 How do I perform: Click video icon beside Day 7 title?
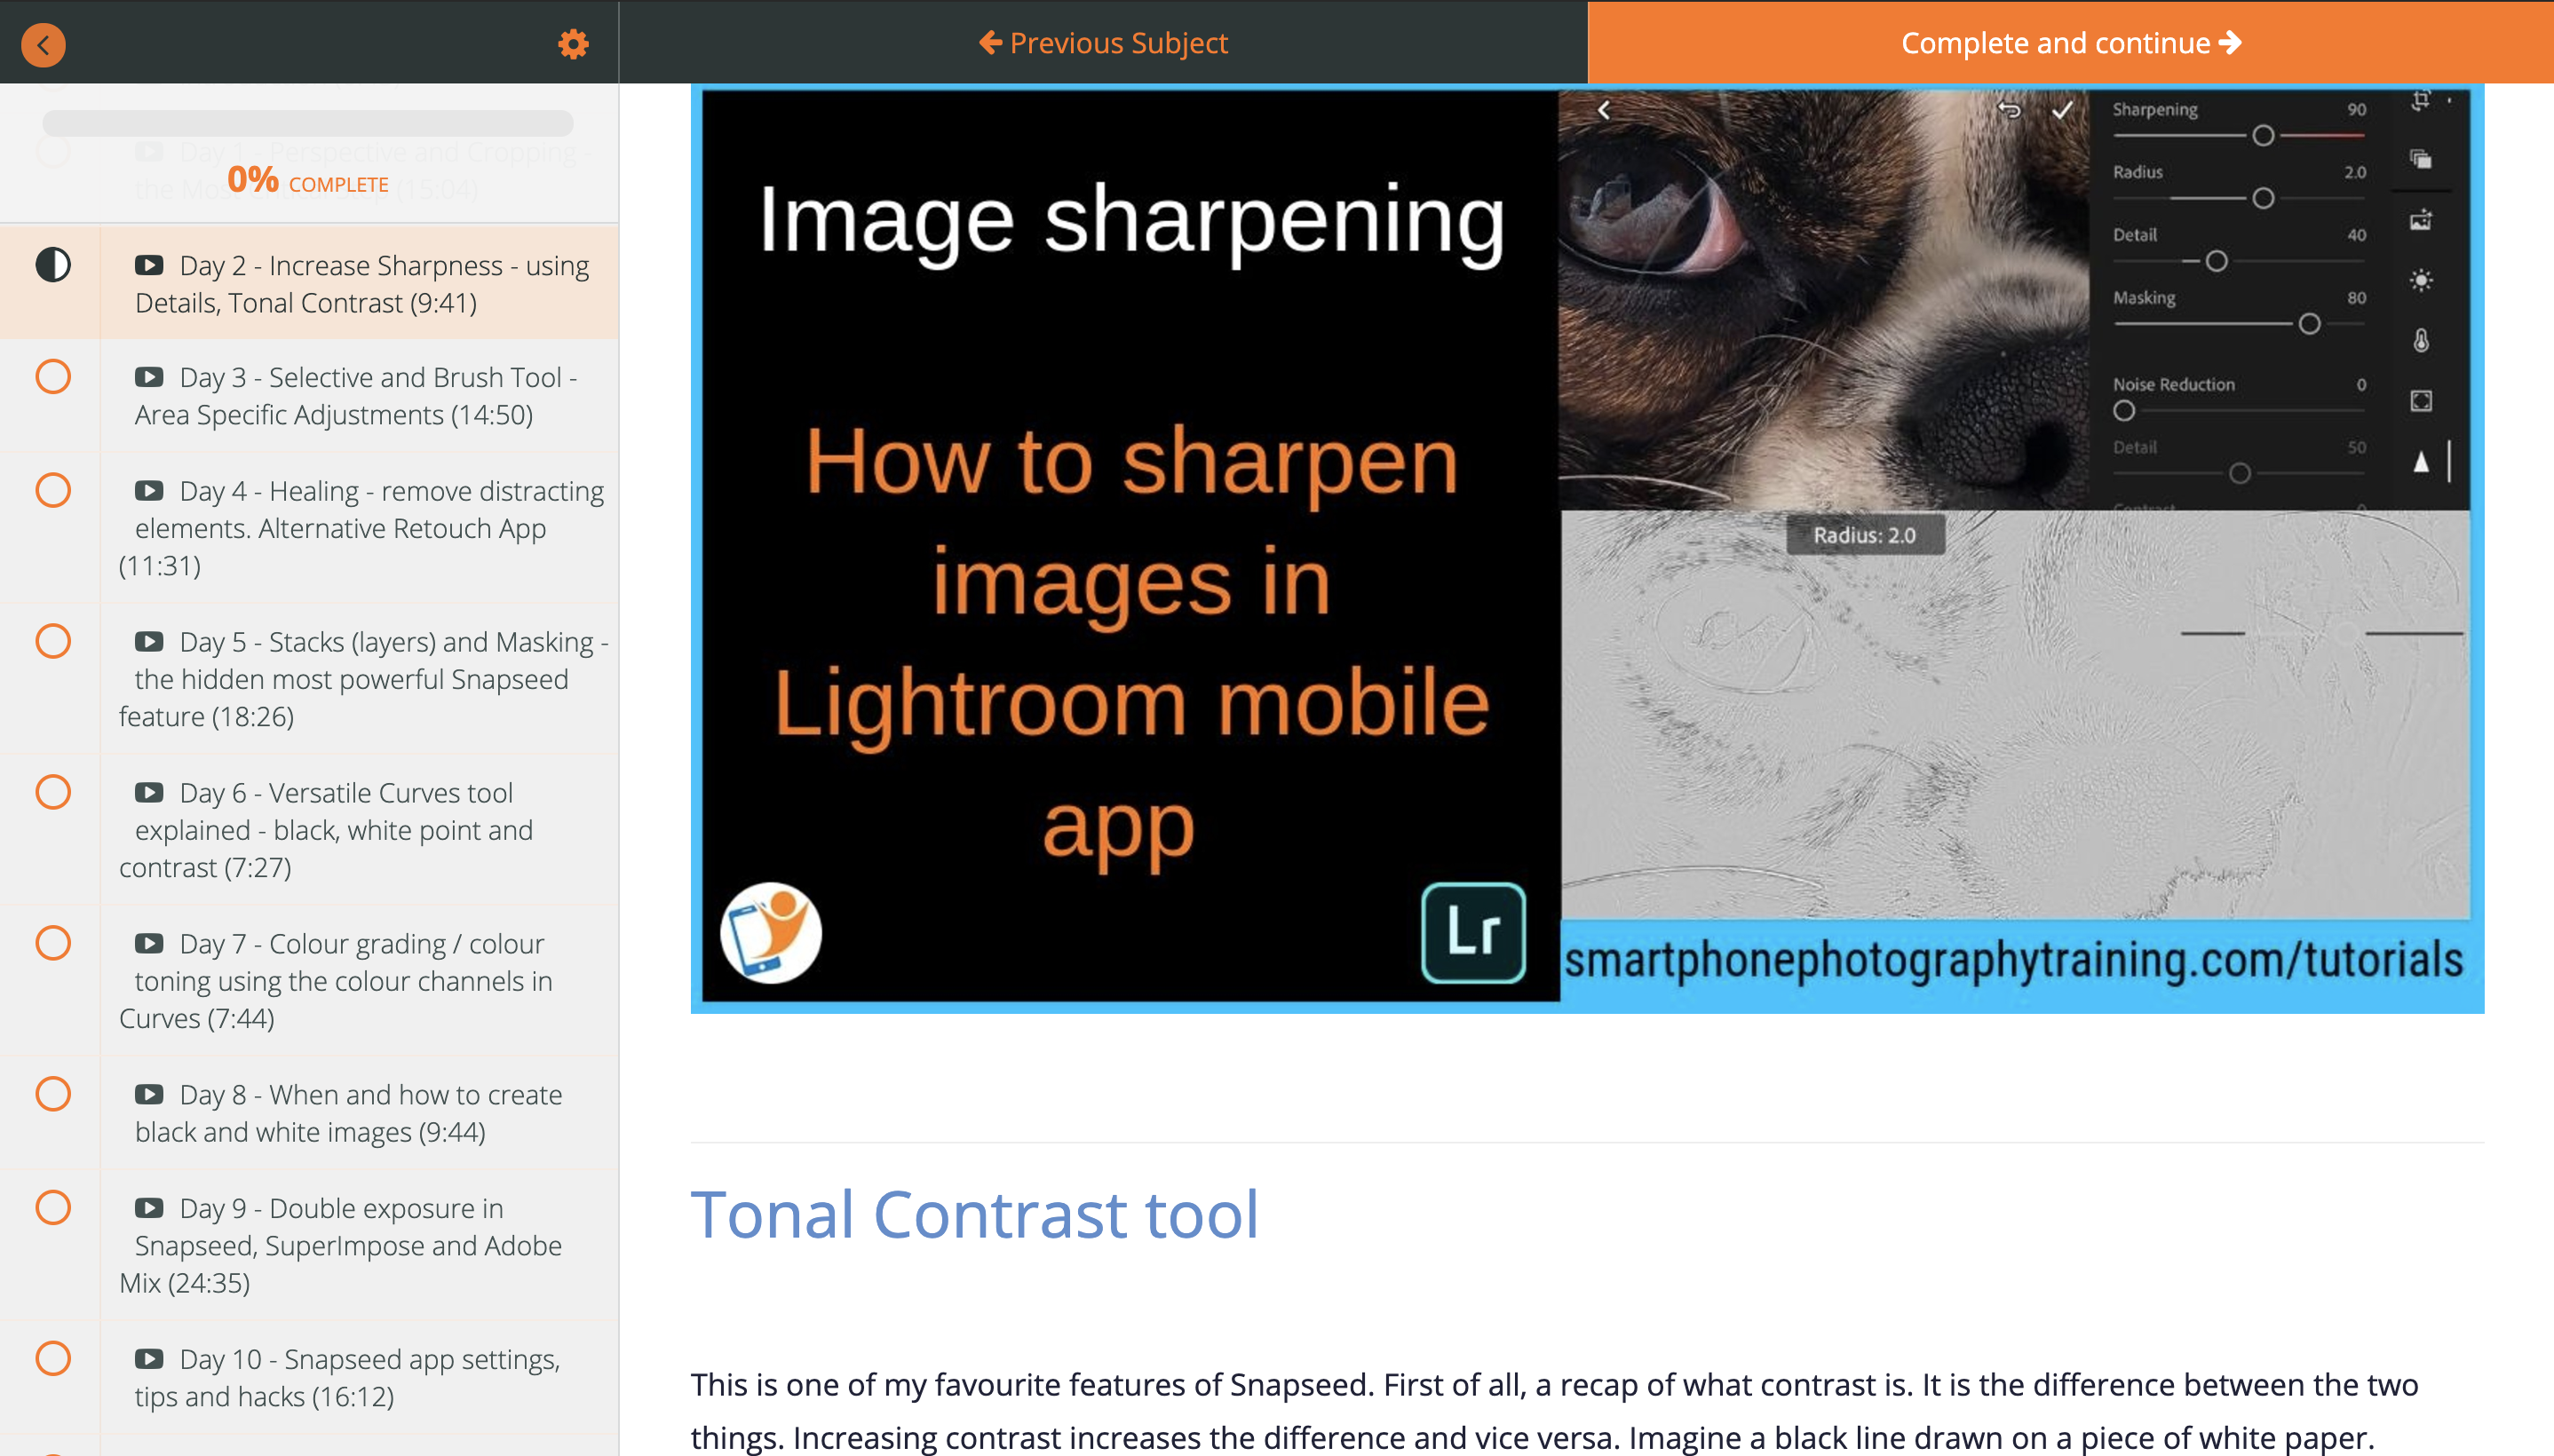click(149, 943)
